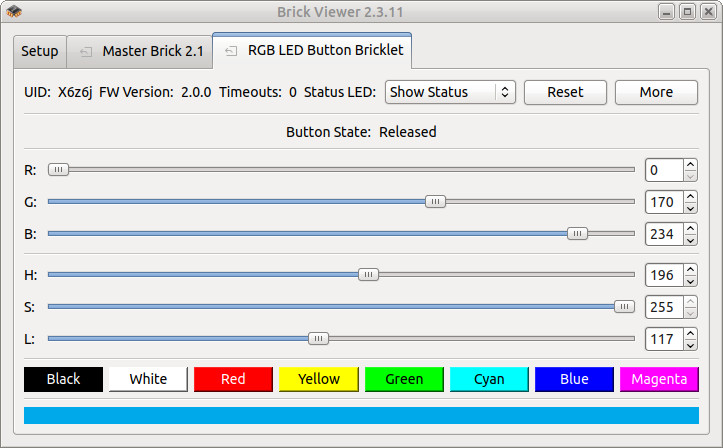
Task: Pick the Yellow color preset
Action: tap(318, 379)
